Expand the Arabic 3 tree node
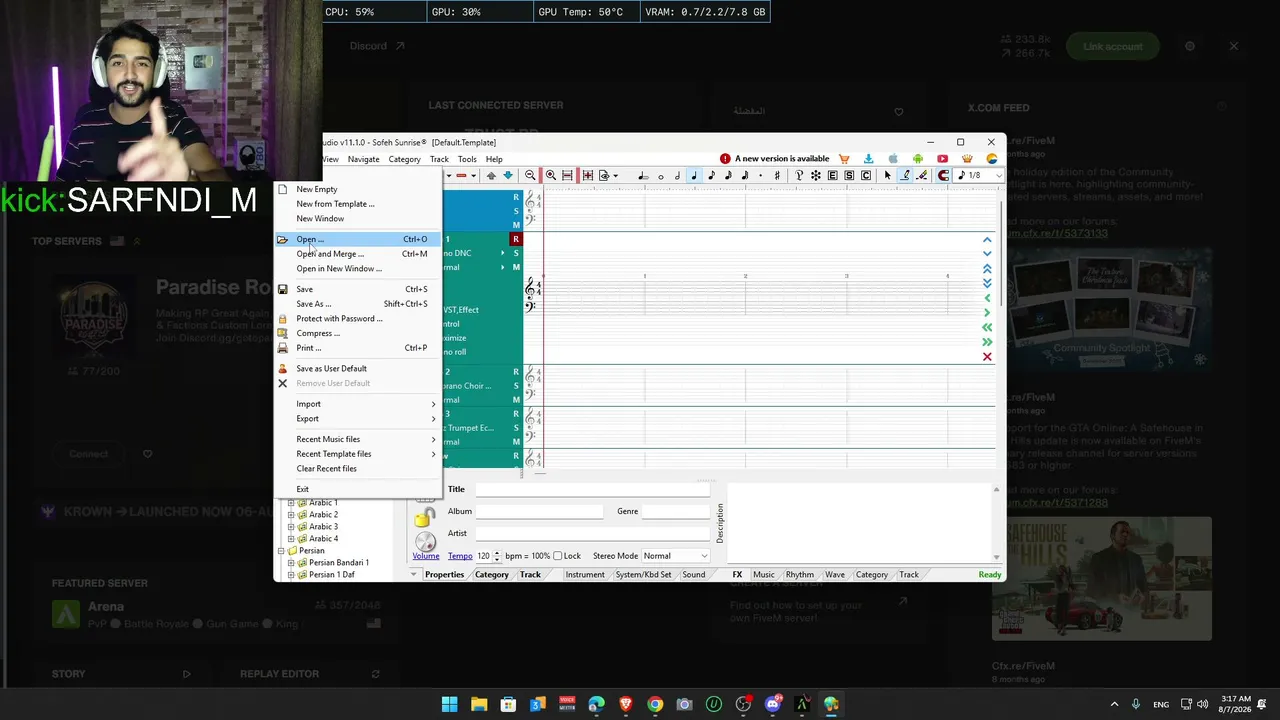The height and width of the screenshot is (720, 1280). (291, 527)
